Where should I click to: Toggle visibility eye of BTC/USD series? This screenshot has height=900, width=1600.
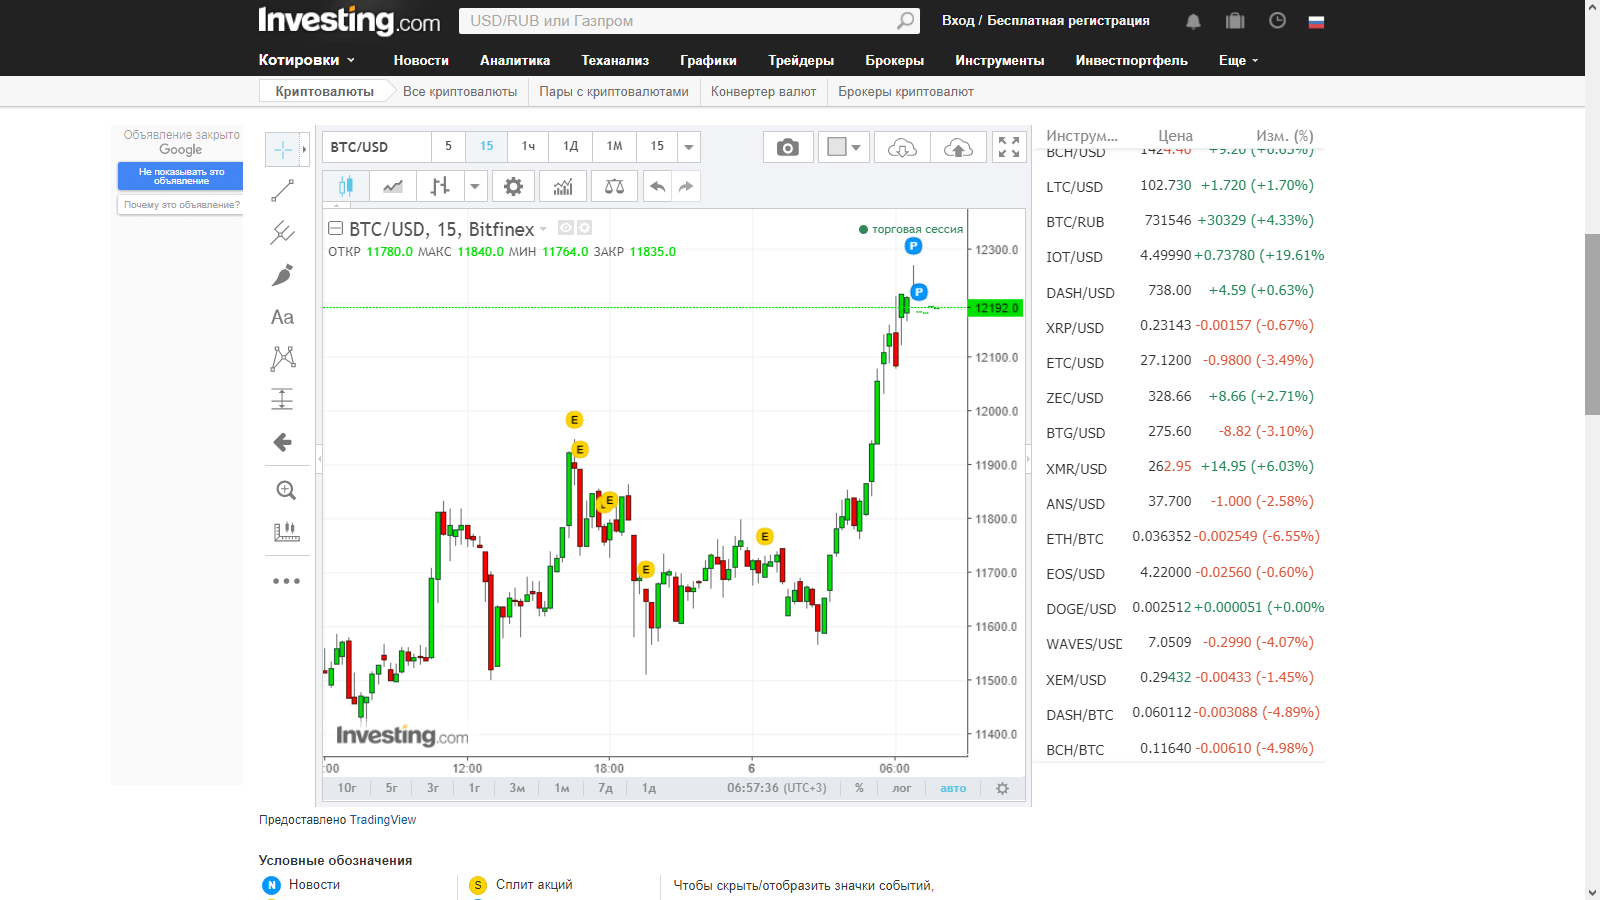(x=566, y=228)
